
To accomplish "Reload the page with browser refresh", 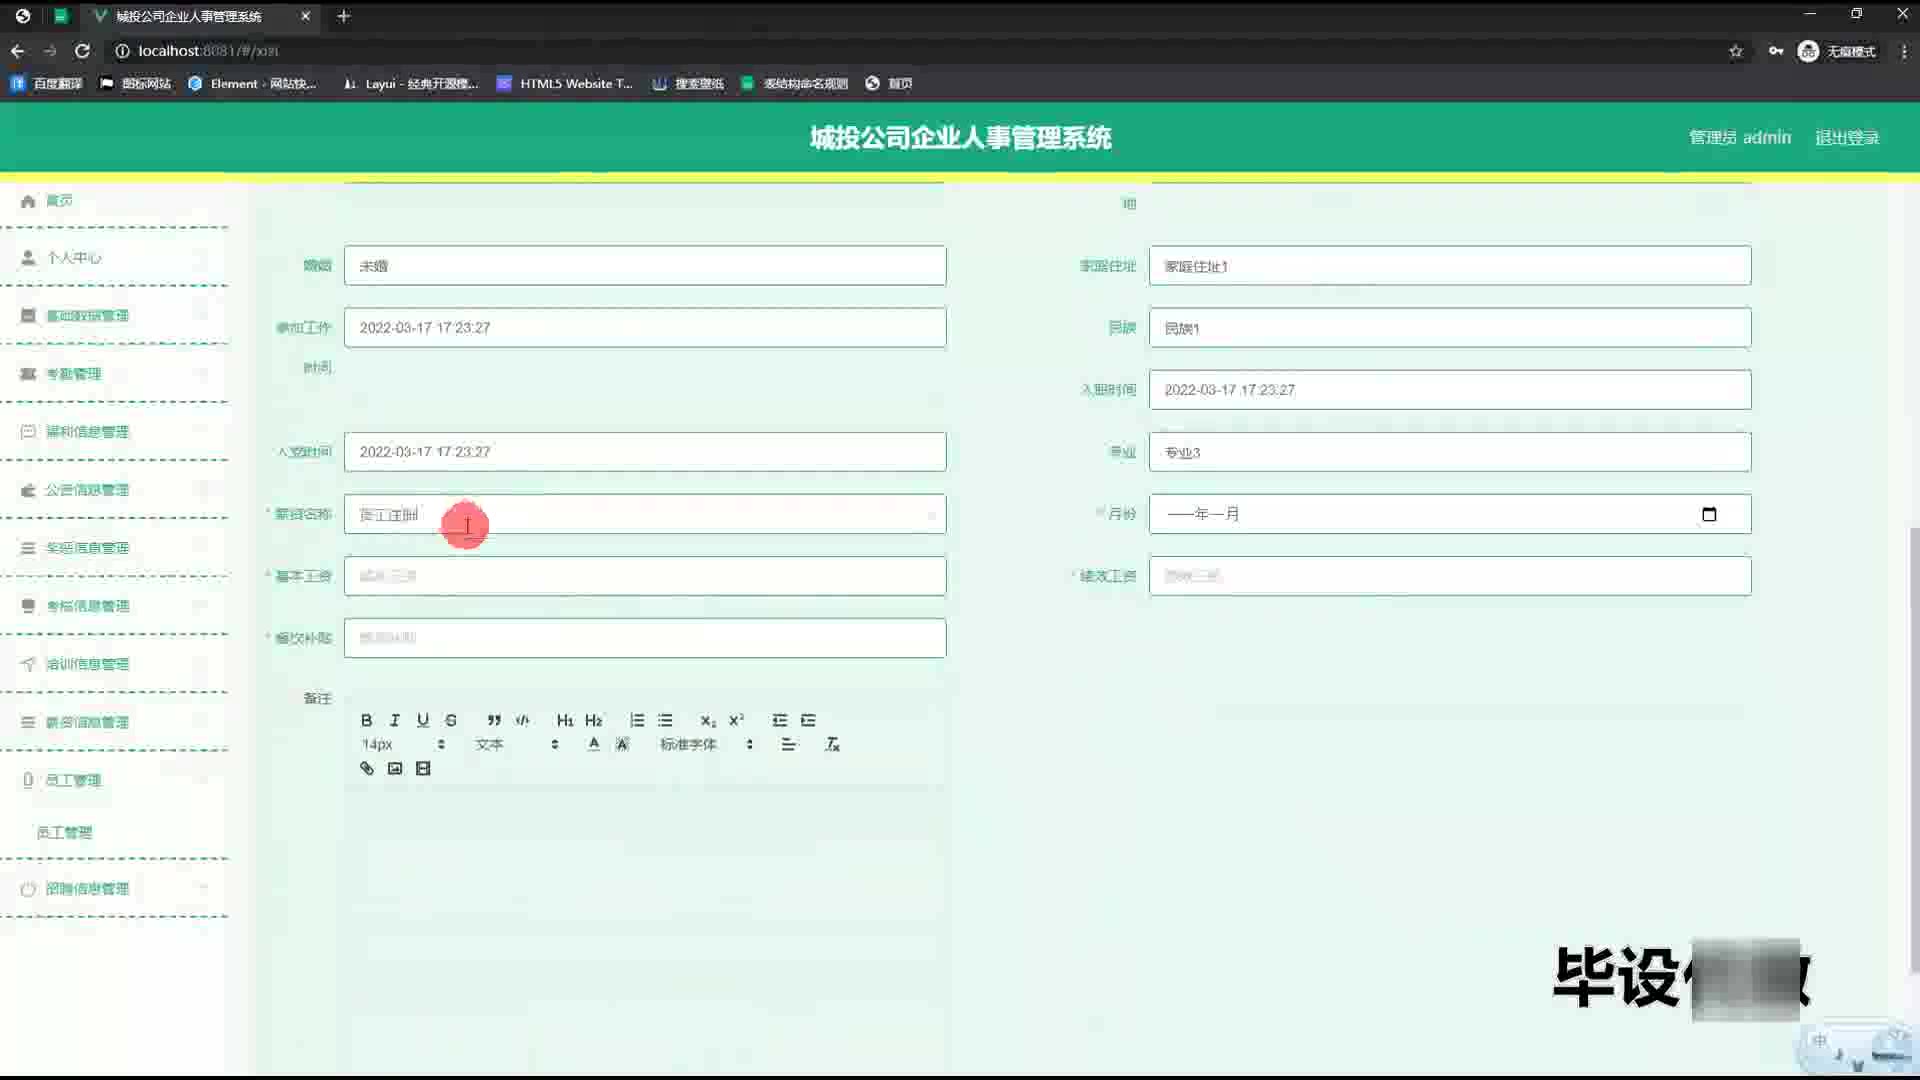I will pyautogui.click(x=82, y=51).
